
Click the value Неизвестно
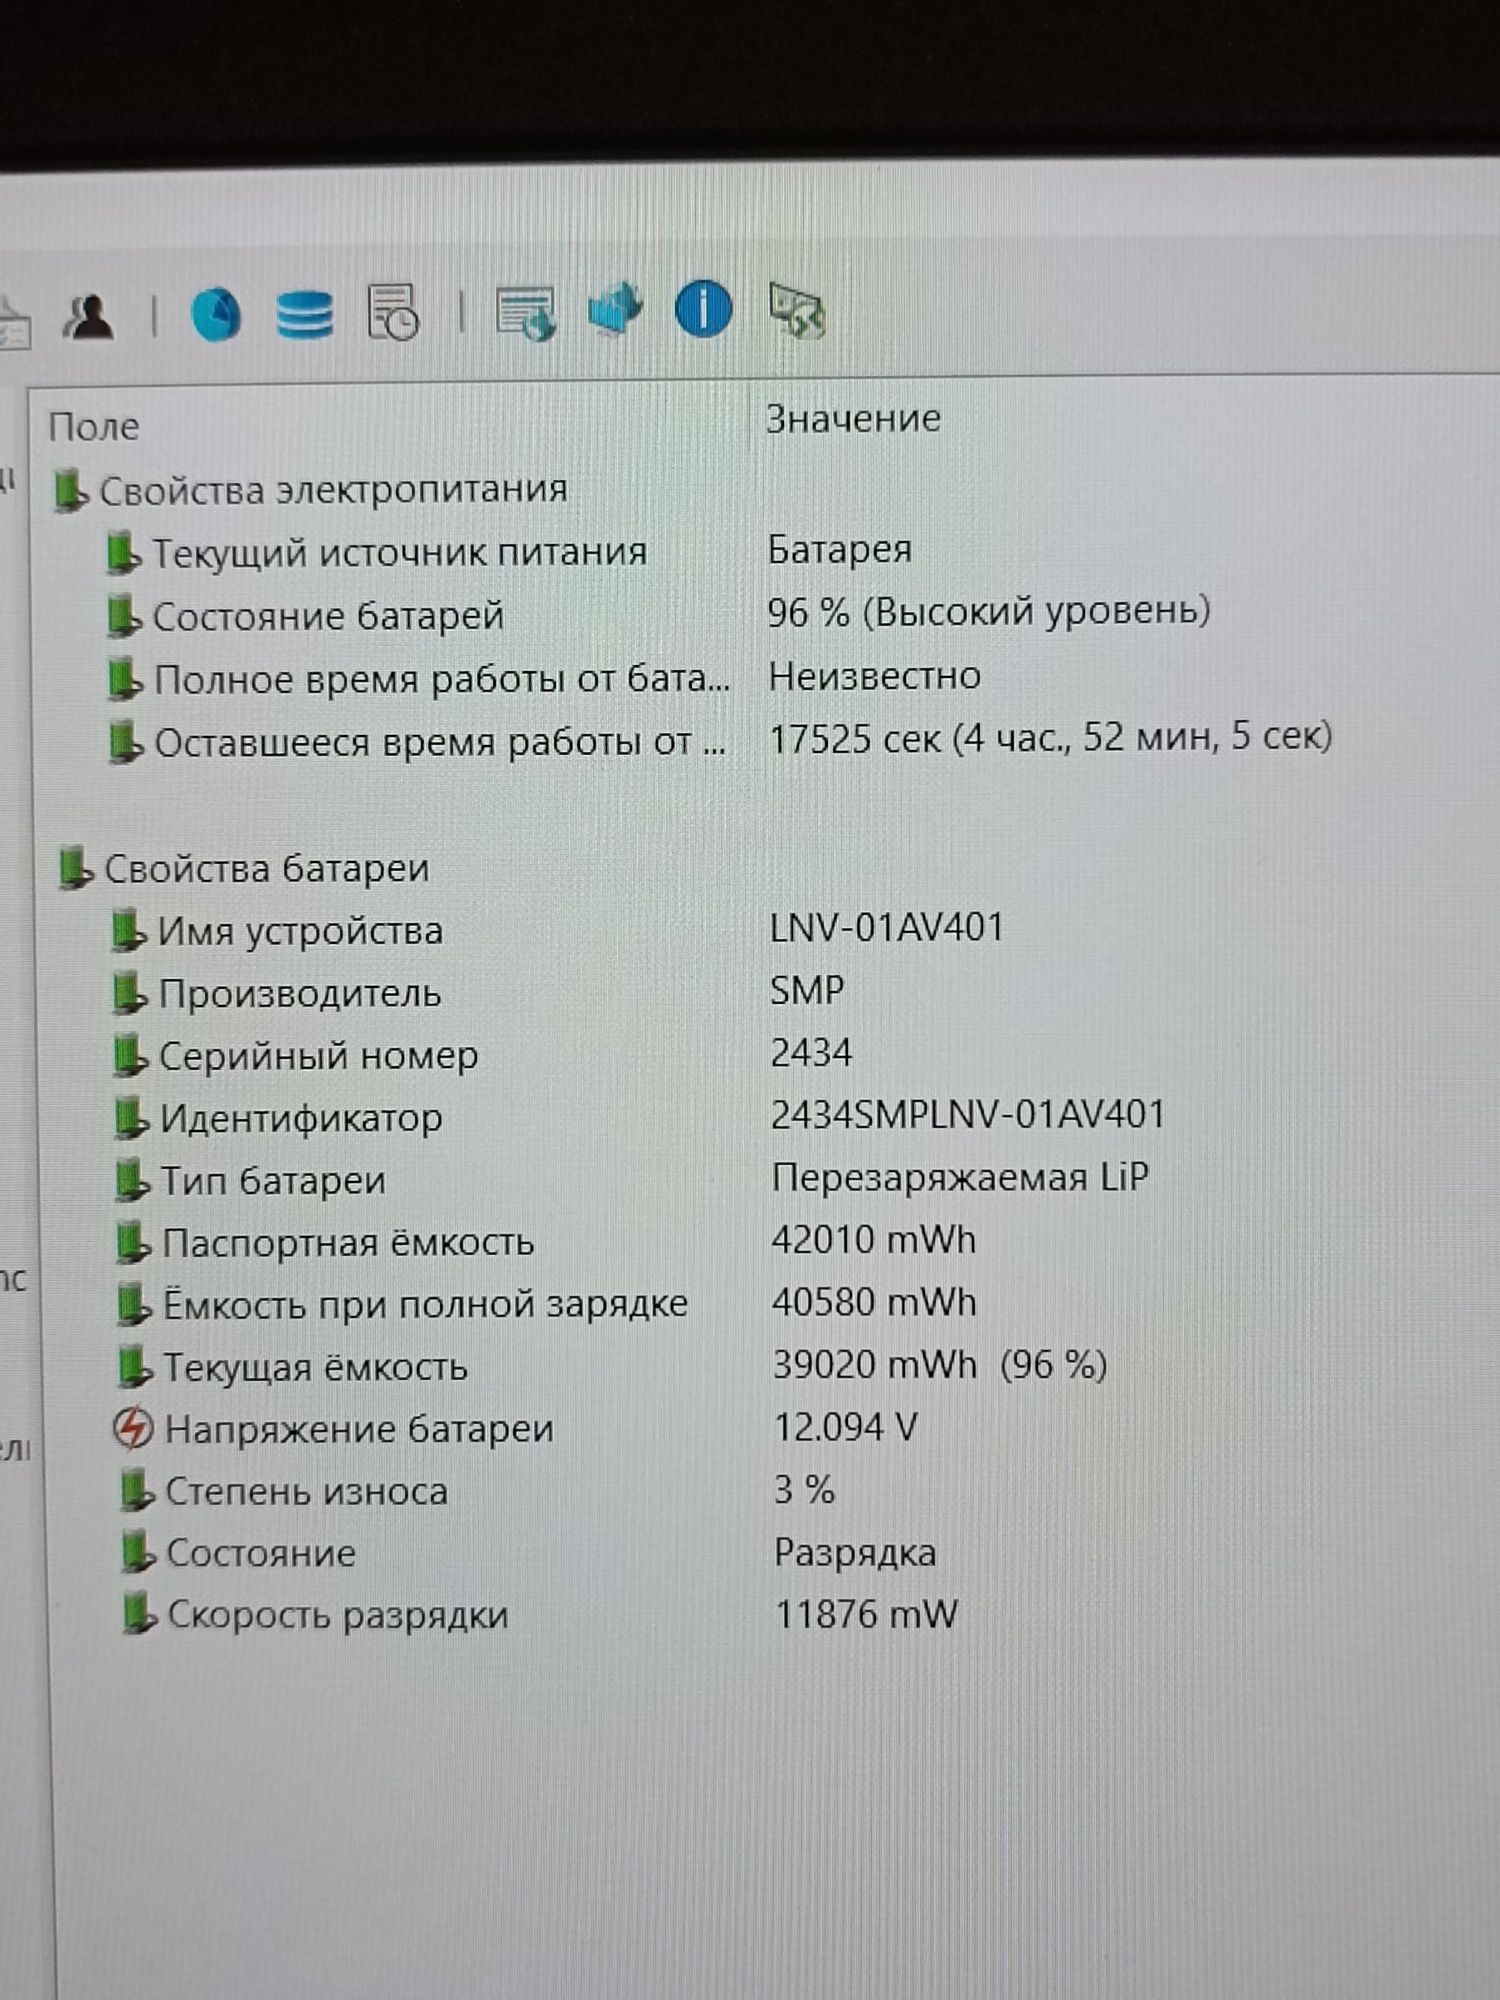click(x=874, y=677)
